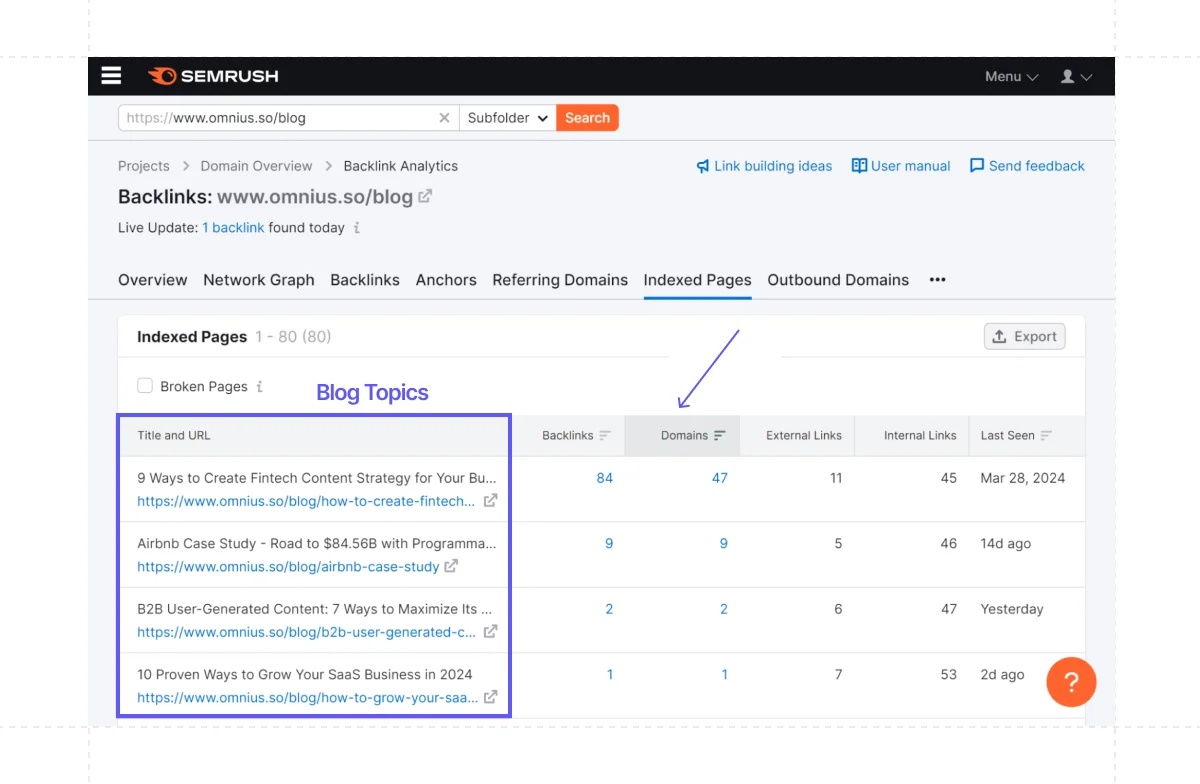Viewport: 1200px width, 784px height.
Task: Switch to the Referring Domains tab
Action: pyautogui.click(x=560, y=280)
